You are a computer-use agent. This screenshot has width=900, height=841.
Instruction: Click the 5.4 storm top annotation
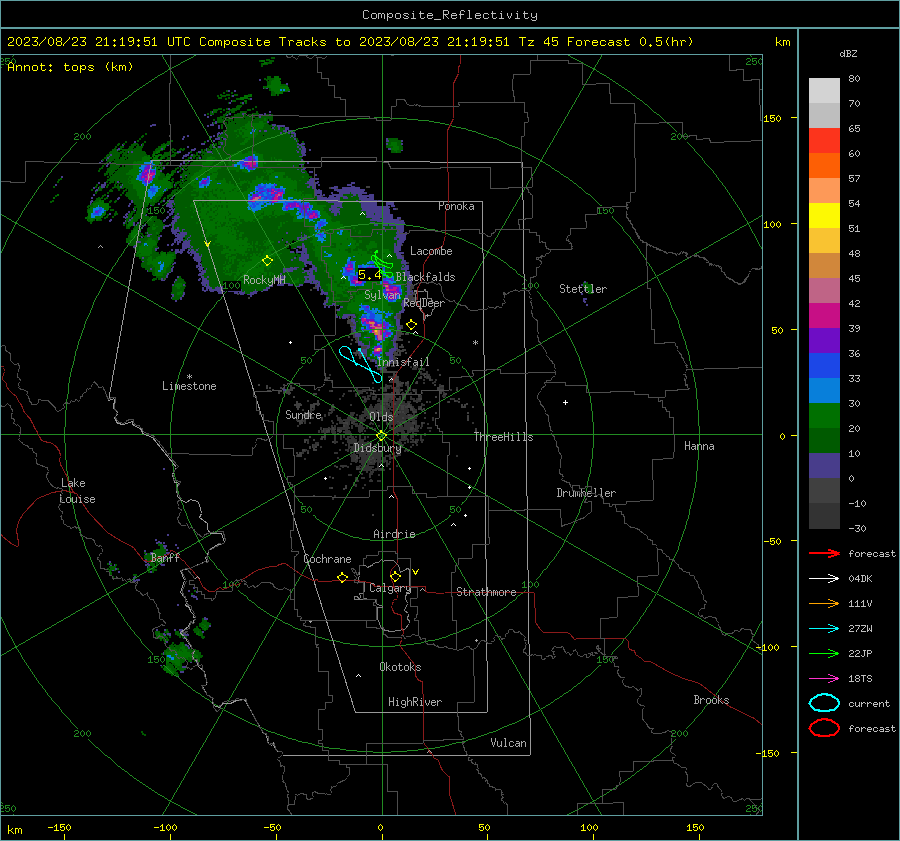[x=369, y=275]
